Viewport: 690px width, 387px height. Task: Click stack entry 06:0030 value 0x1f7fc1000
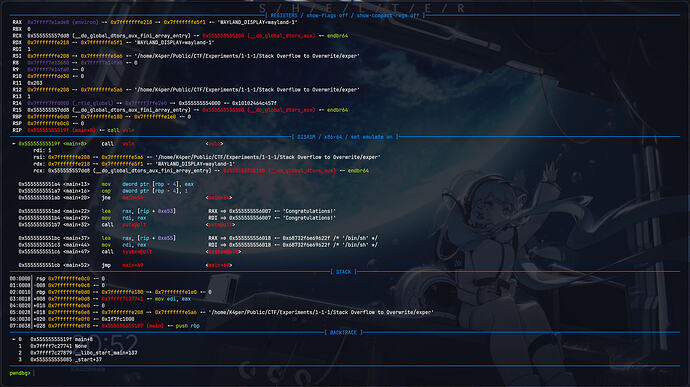coord(118,319)
